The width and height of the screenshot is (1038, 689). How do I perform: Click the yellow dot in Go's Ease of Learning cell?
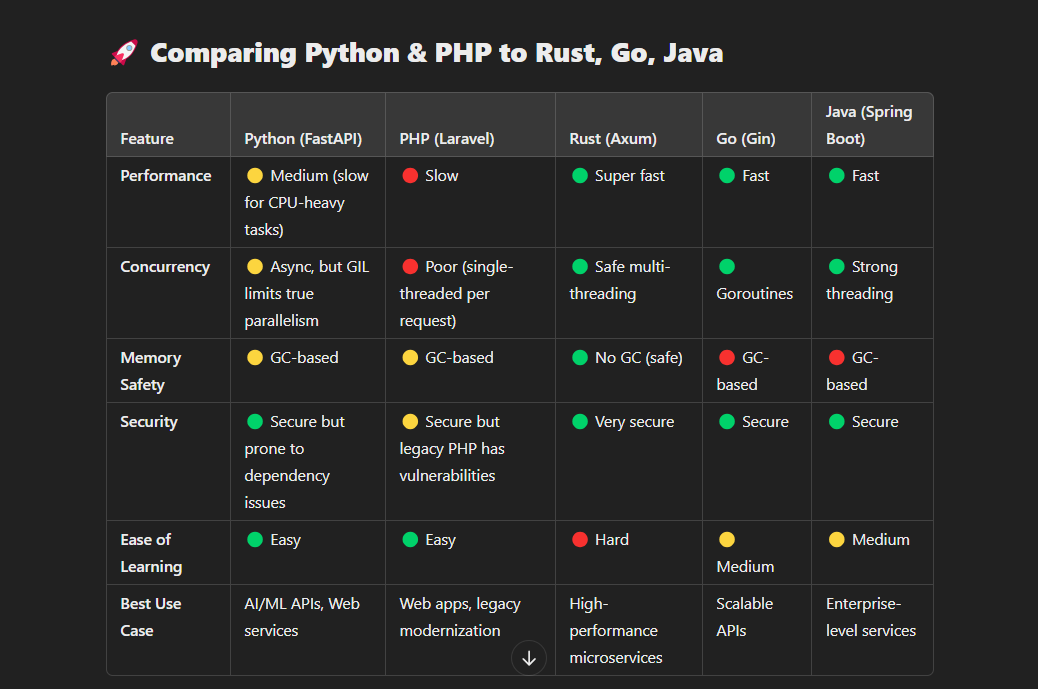pos(727,539)
